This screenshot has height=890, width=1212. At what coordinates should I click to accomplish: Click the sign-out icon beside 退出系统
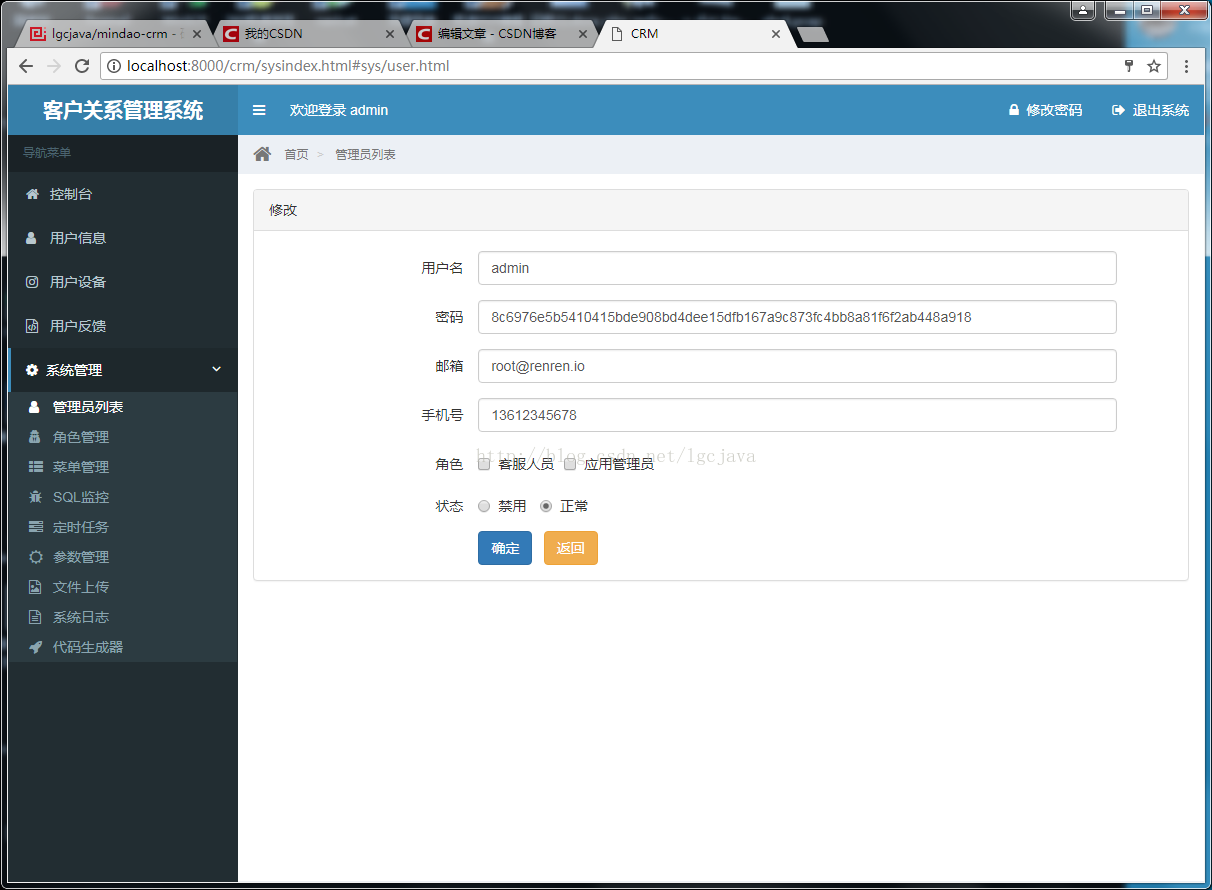[x=1118, y=110]
